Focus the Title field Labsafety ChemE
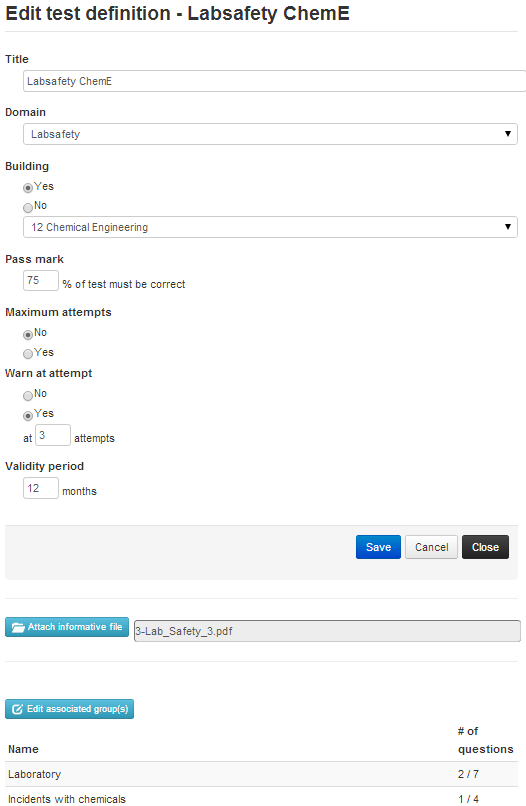This screenshot has height=806, width=526. (274, 81)
